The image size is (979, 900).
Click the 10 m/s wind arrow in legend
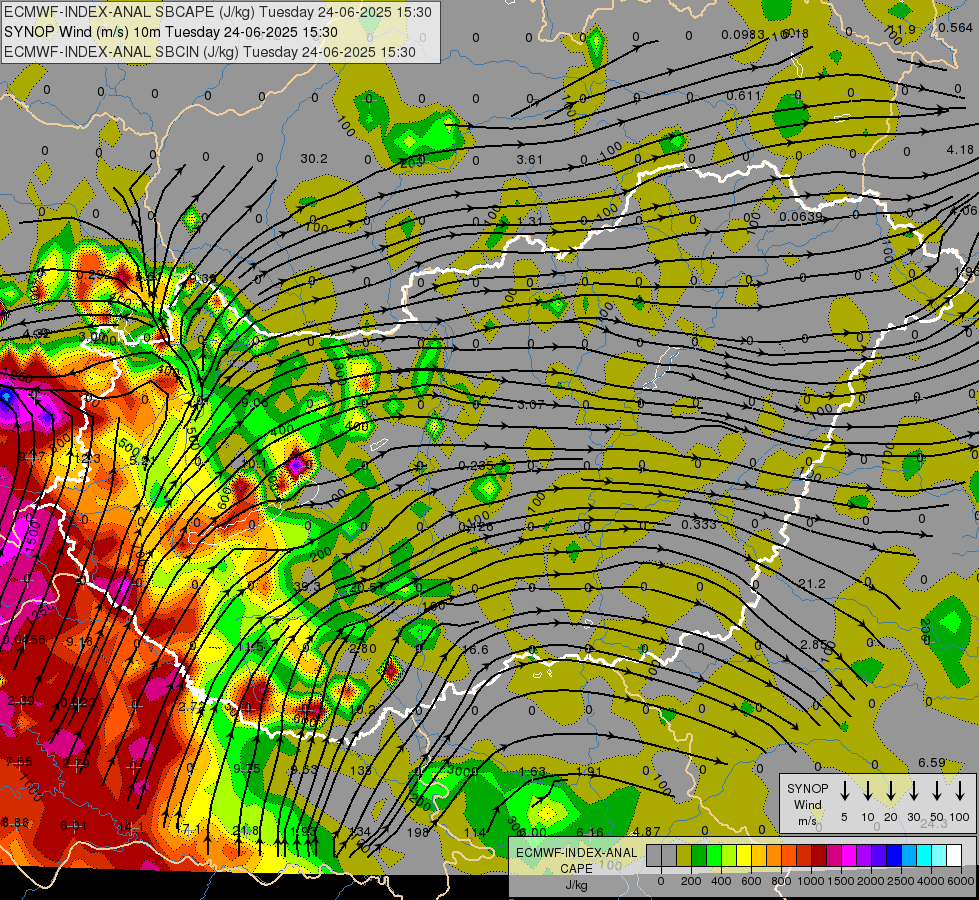point(867,791)
